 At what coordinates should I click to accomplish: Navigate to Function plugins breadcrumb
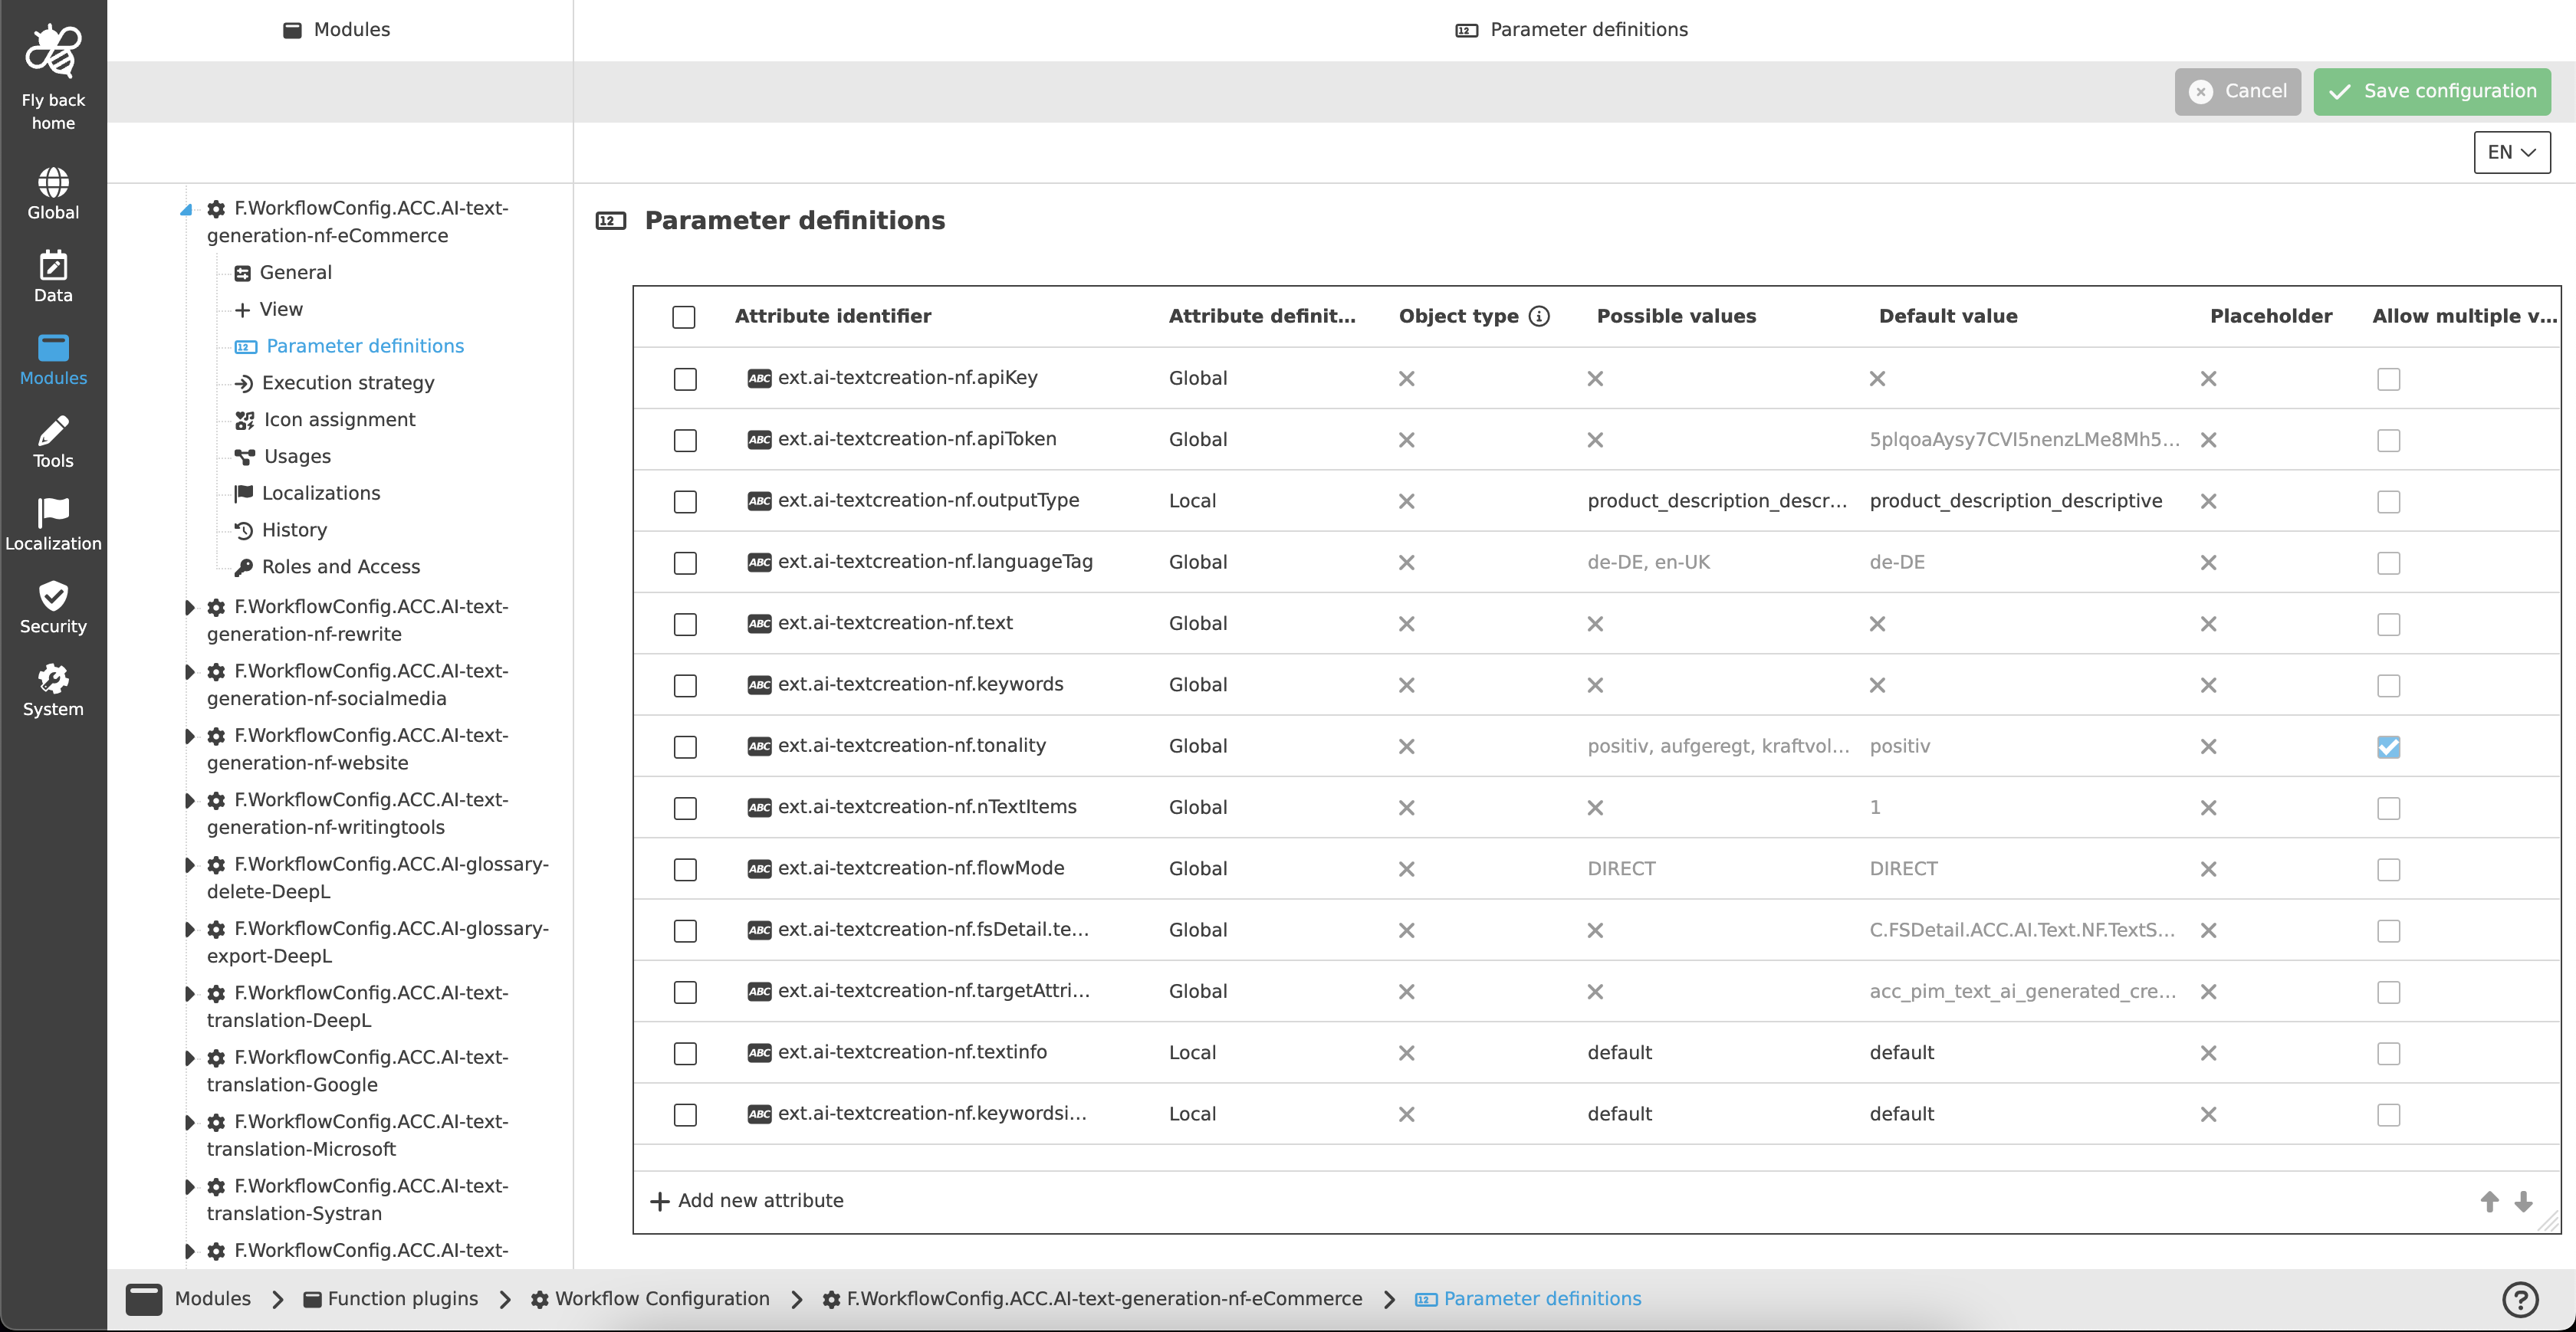click(402, 1298)
